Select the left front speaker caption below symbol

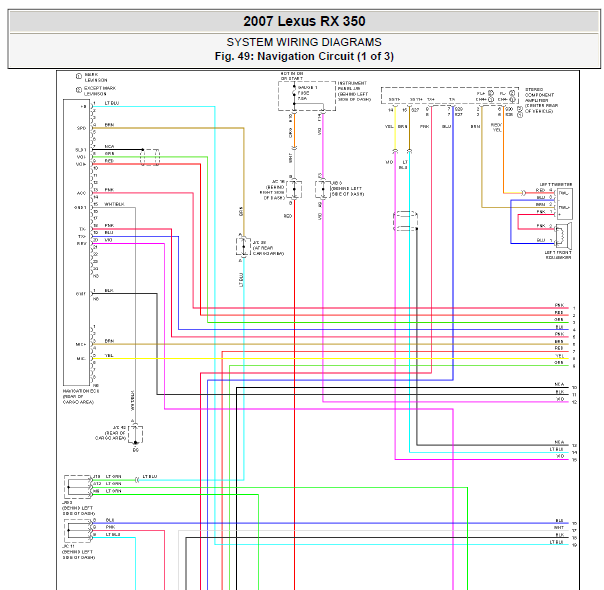pos(558,255)
